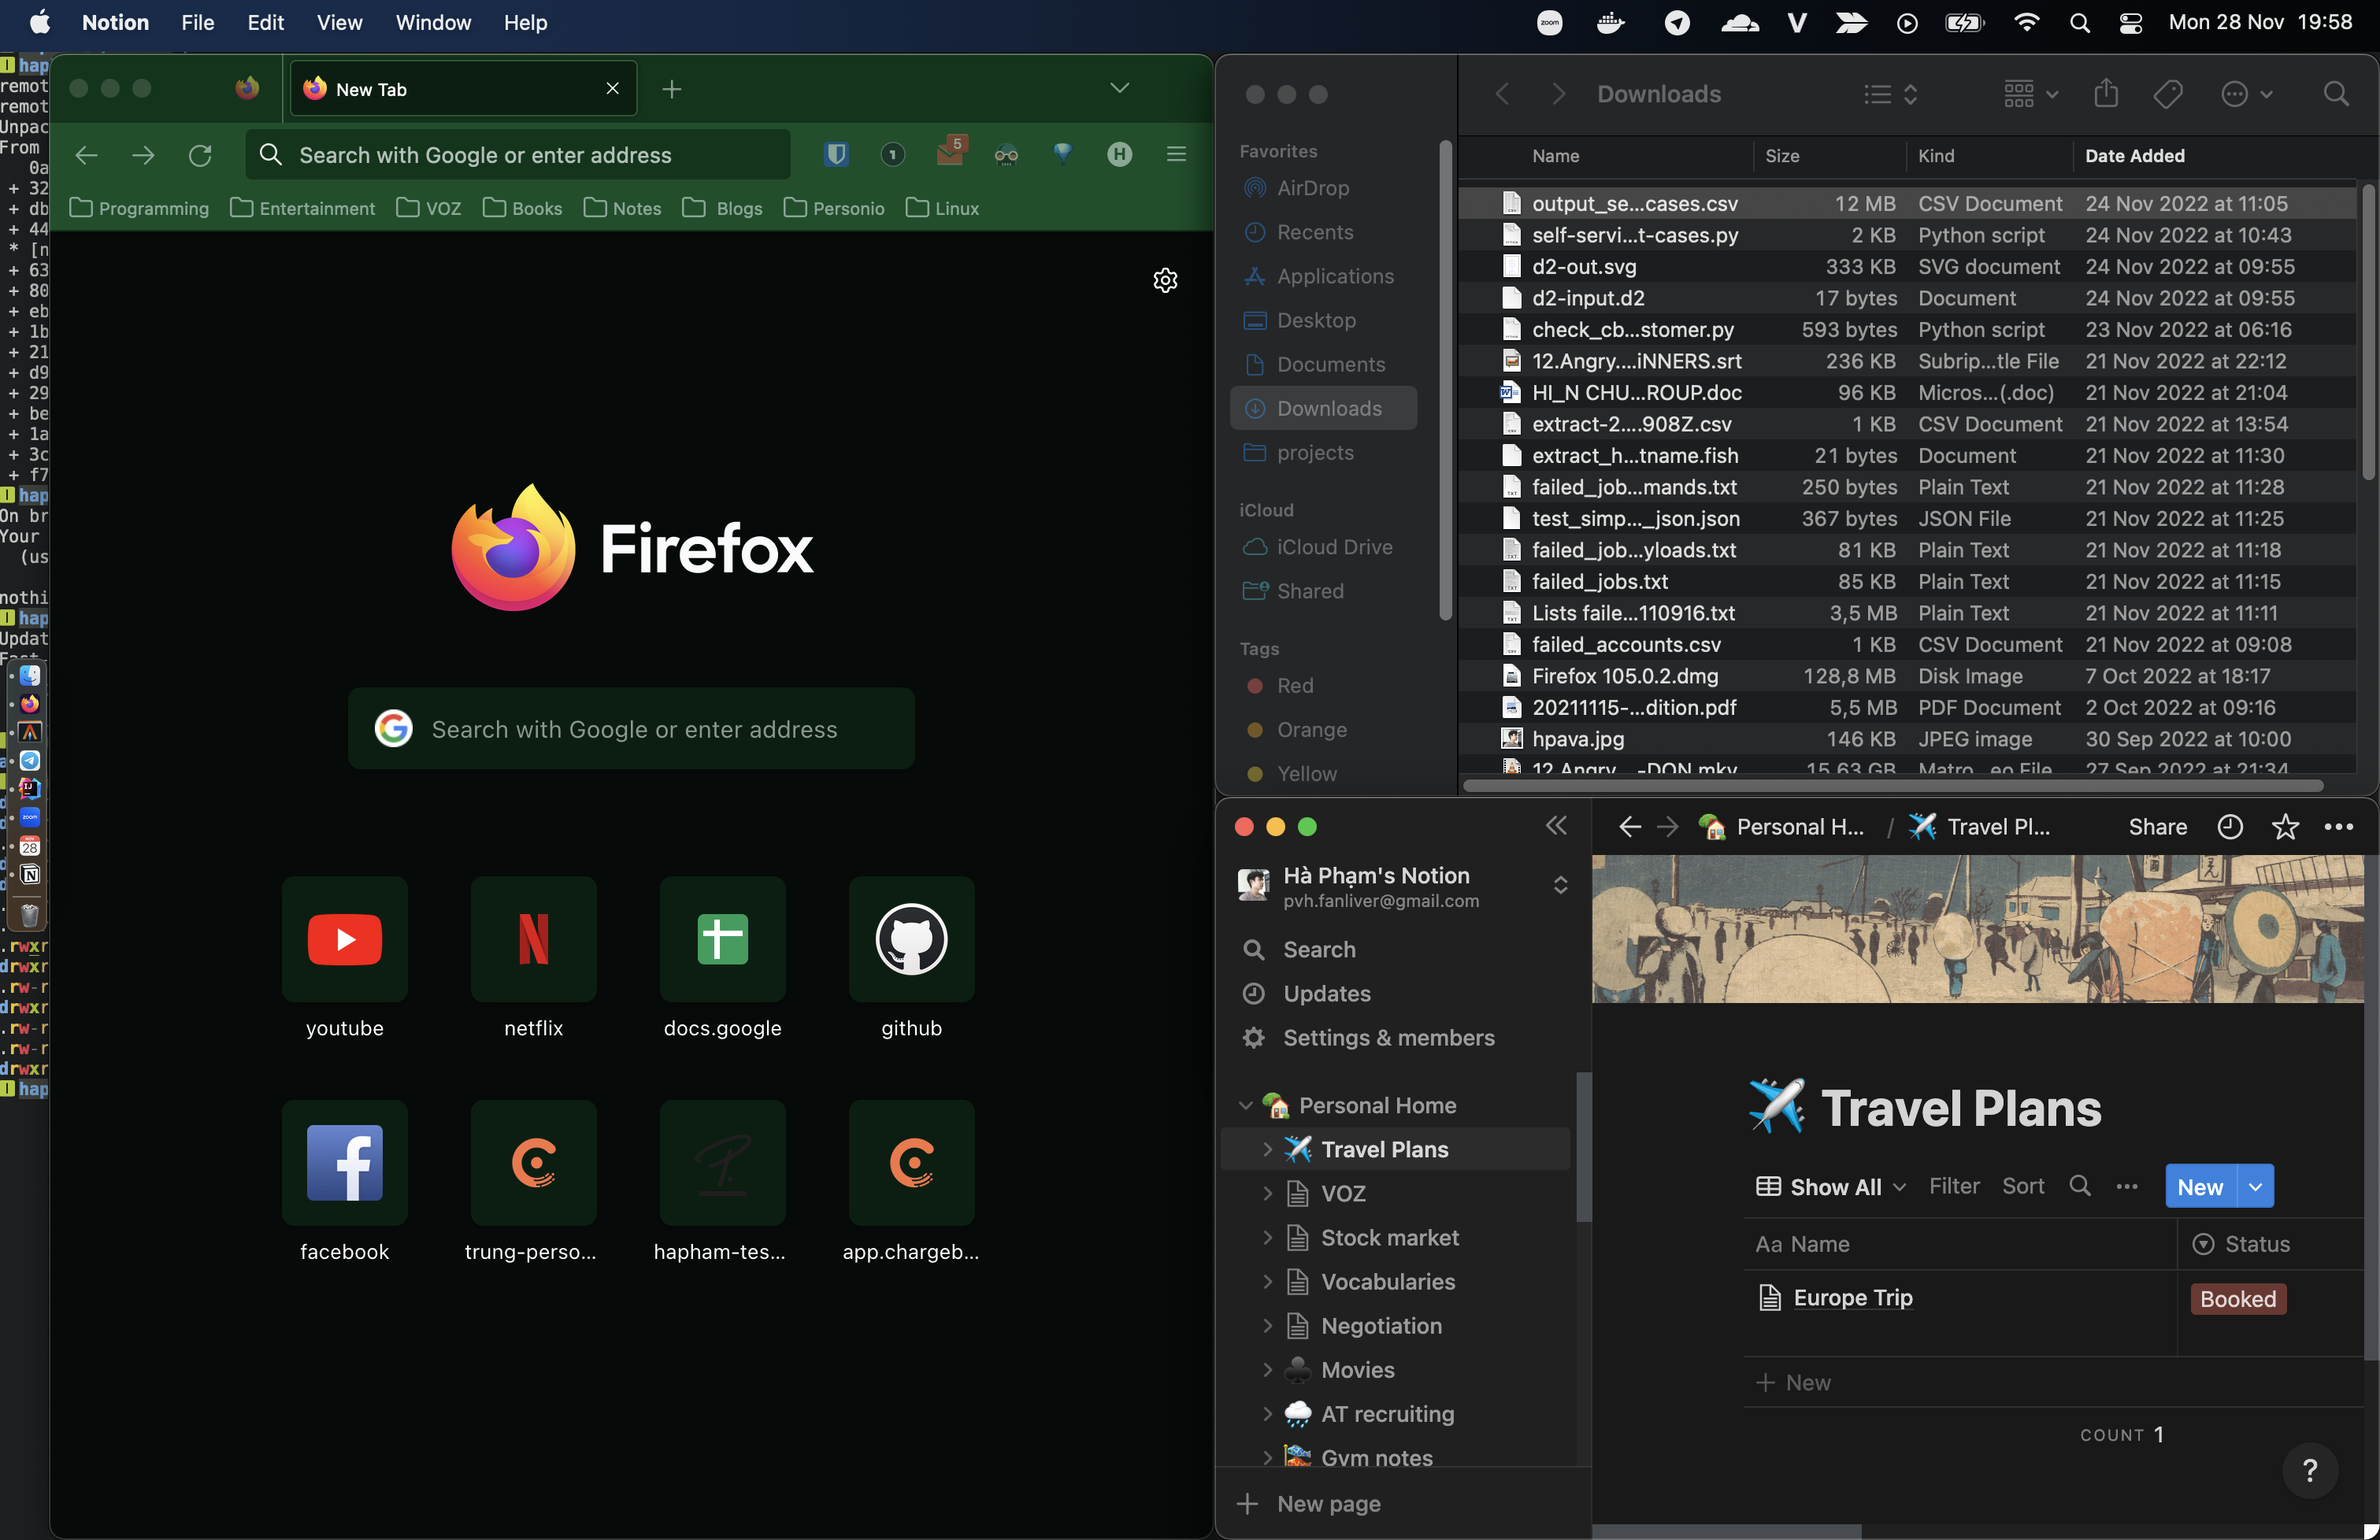This screenshot has height=1540, width=2380.
Task: Collapse the Notion sidebar with double-chevron icon
Action: coord(1556,826)
